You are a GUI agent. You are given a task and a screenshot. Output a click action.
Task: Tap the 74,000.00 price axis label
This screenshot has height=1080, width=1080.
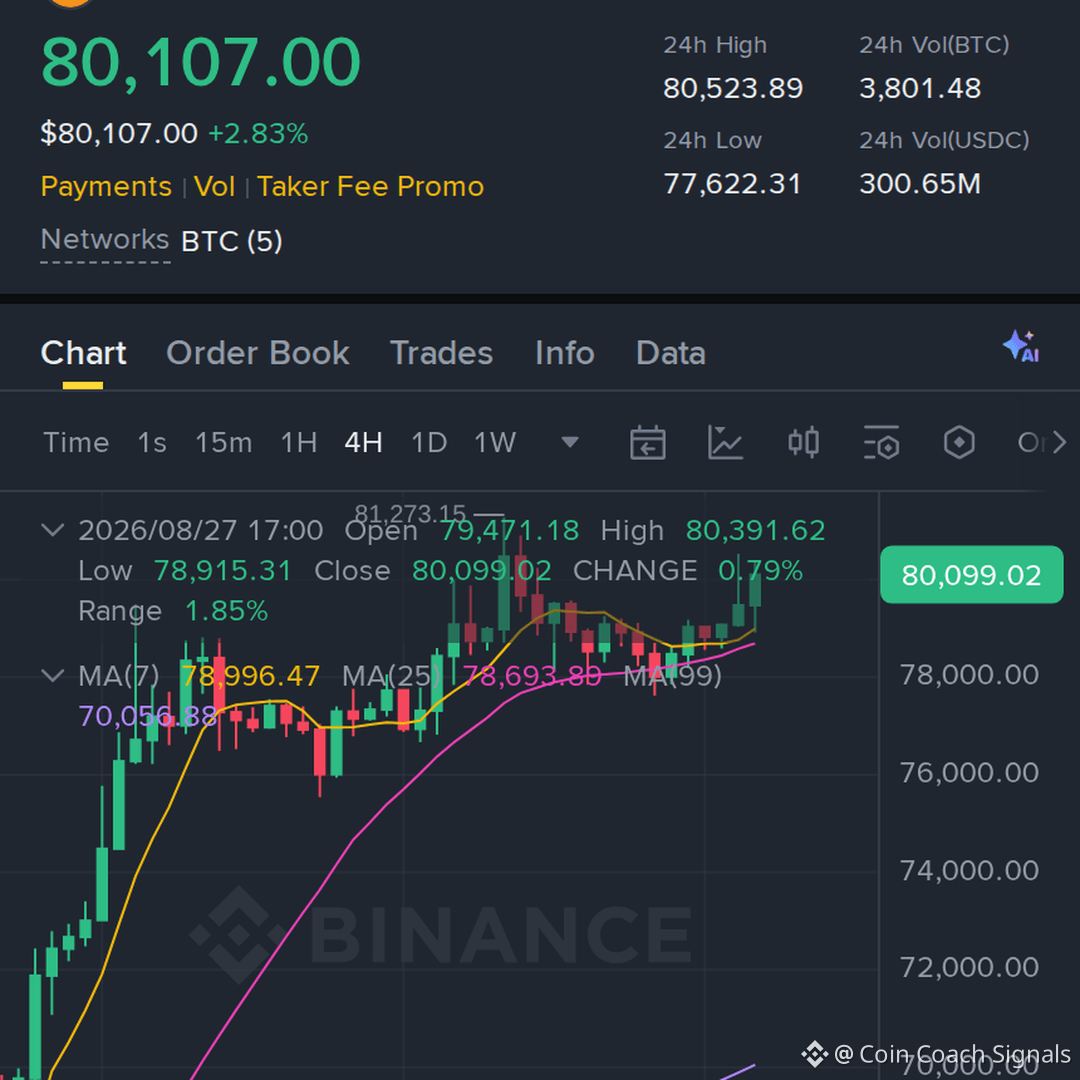(x=969, y=870)
